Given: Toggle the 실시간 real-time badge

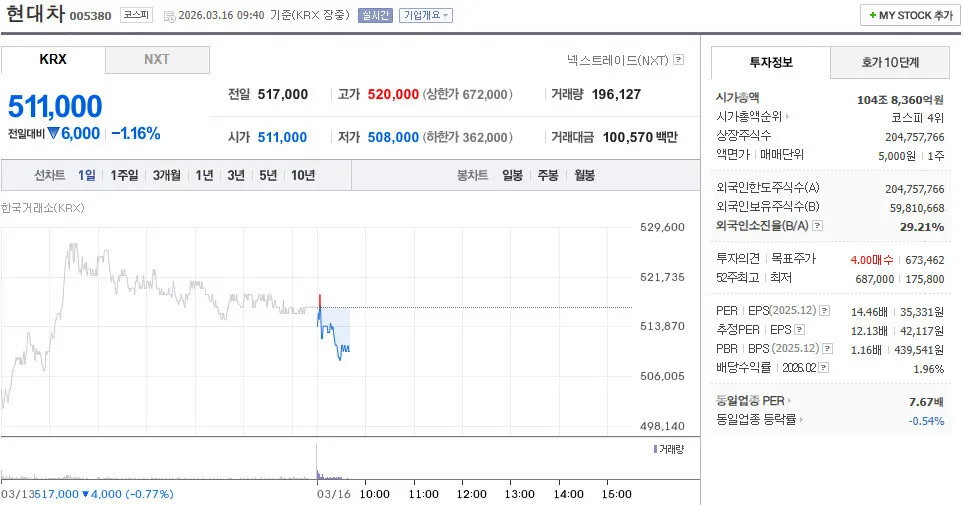Looking at the screenshot, I should [375, 15].
